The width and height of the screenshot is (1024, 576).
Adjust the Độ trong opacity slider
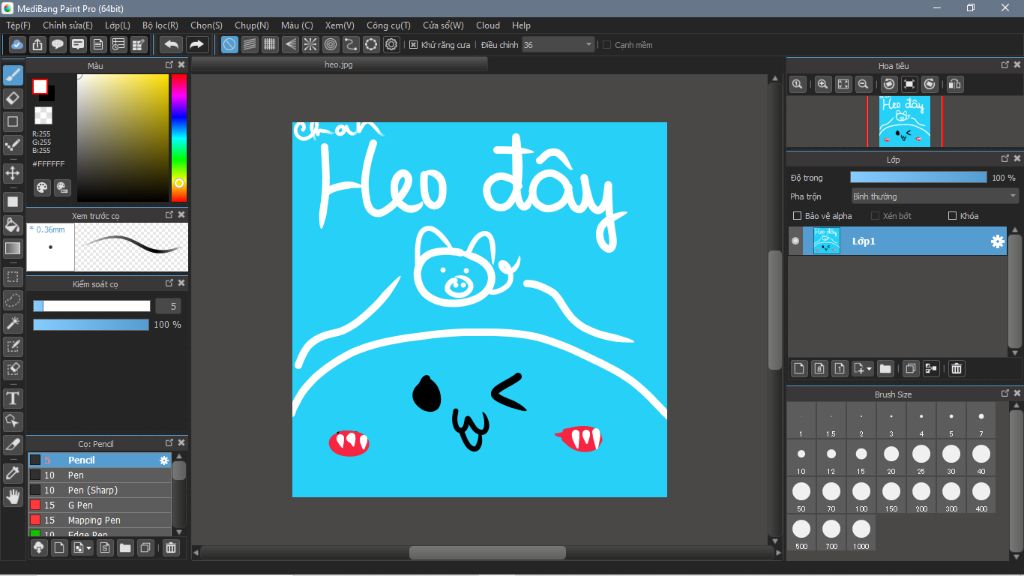point(918,178)
